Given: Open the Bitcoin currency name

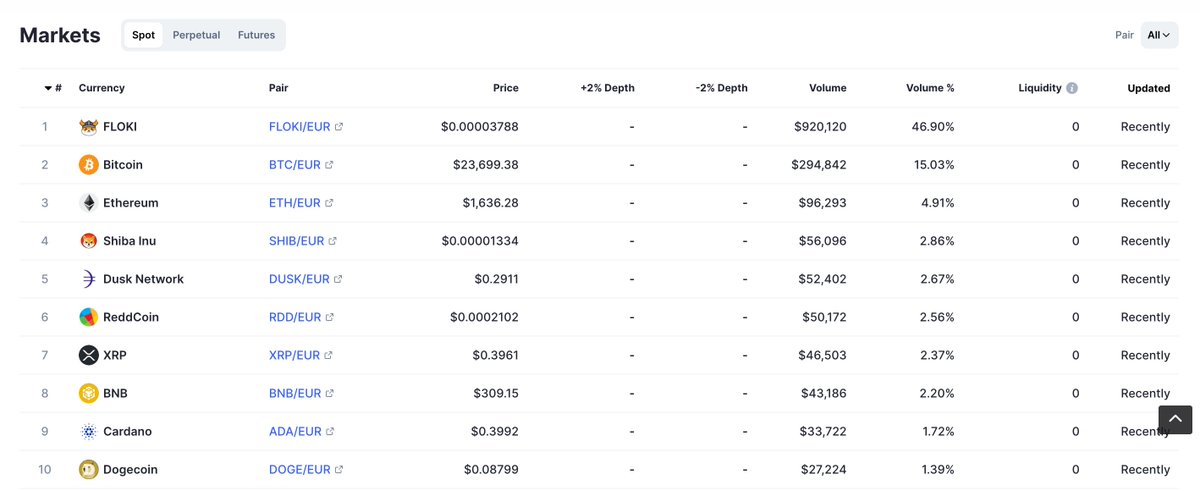Looking at the screenshot, I should point(123,165).
